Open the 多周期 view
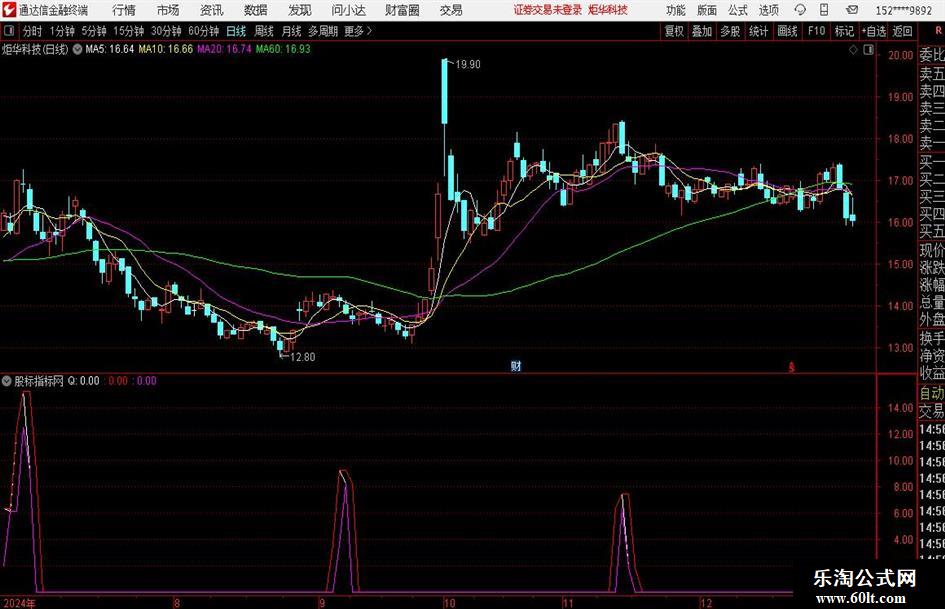Viewport: 945px width, 609px height. click(323, 31)
